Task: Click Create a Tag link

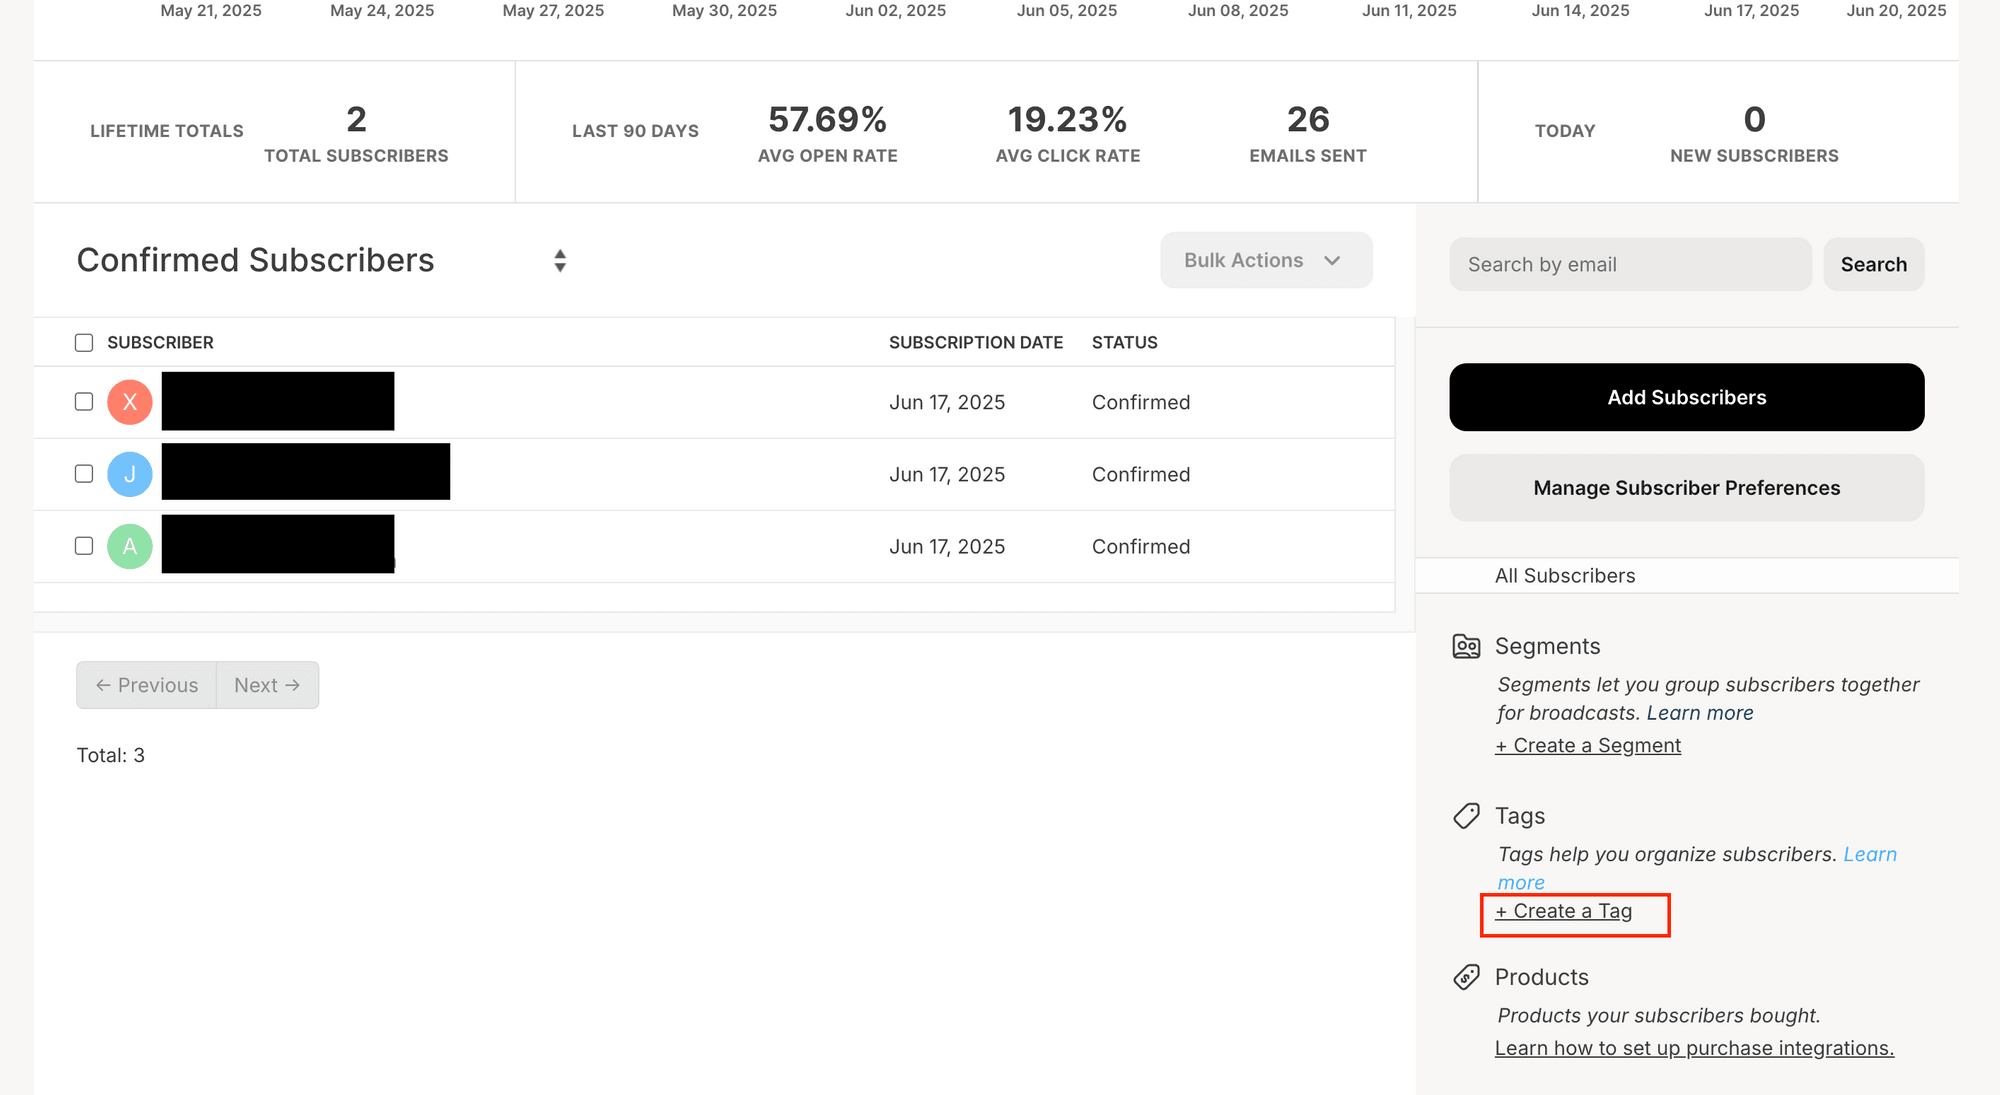Action: 1564,912
